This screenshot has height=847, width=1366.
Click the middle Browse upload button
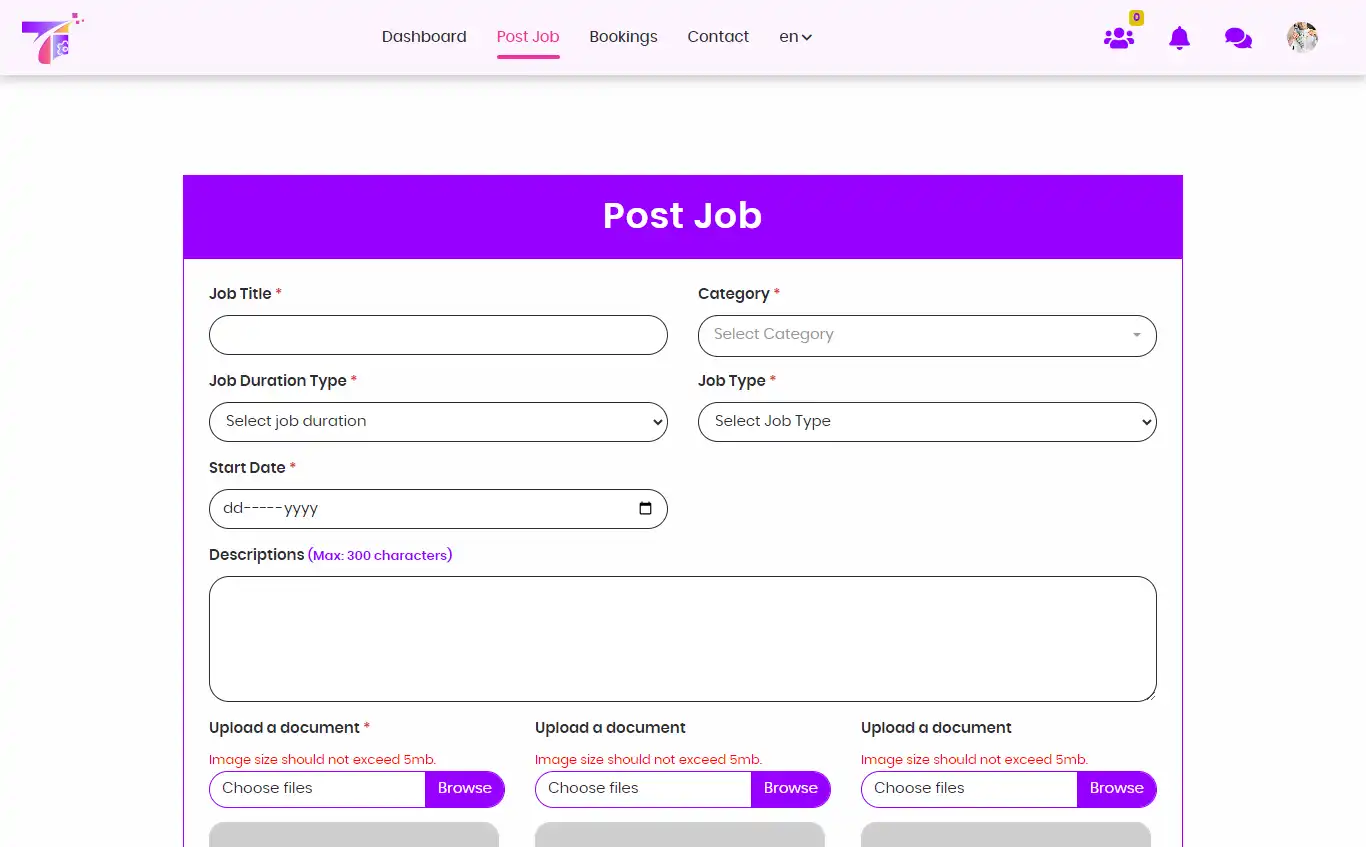[x=791, y=789]
